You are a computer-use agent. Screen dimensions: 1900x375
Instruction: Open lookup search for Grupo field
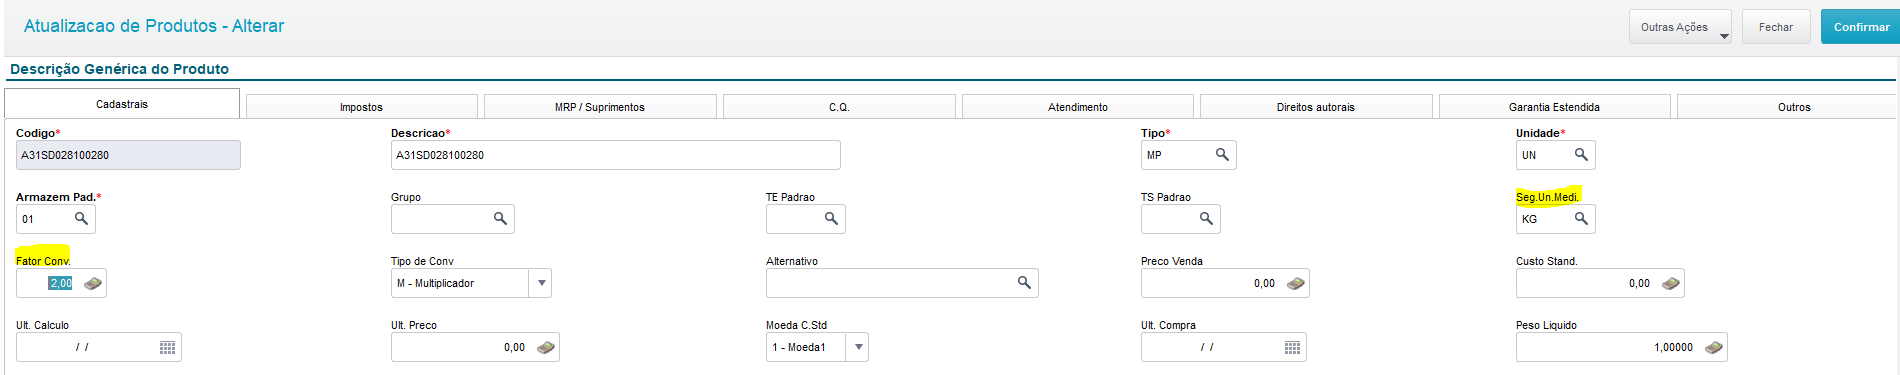(500, 219)
